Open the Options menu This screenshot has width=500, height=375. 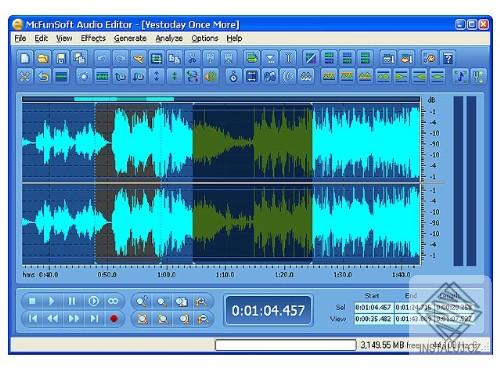tap(205, 39)
